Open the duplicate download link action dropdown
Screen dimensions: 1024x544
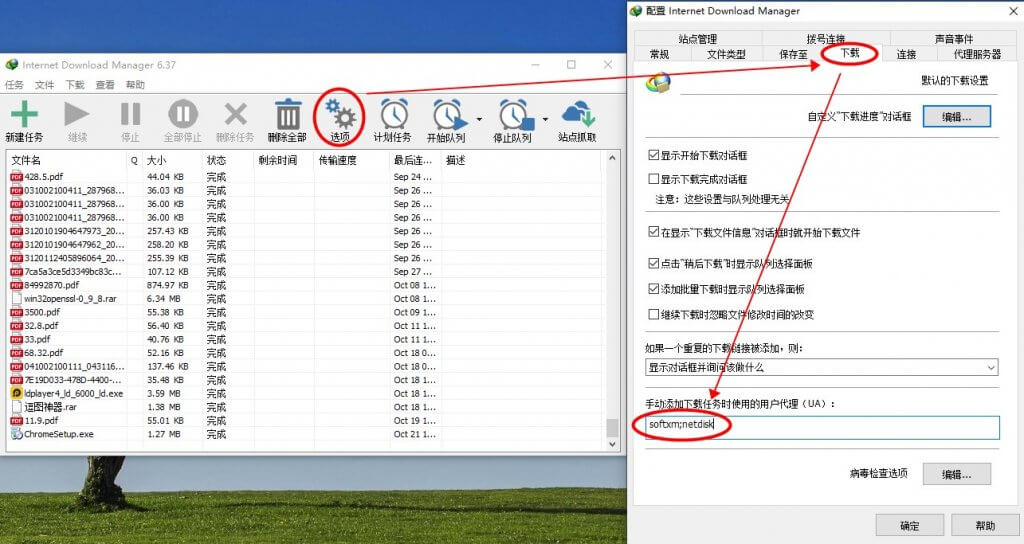pos(822,367)
